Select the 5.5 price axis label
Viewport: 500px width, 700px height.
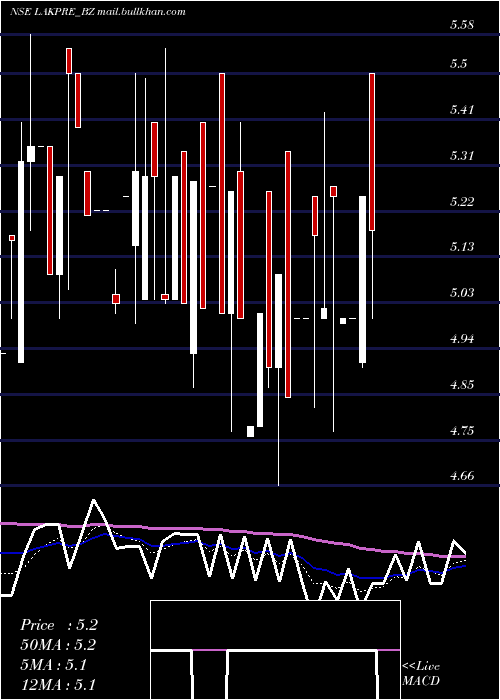[x=458, y=63]
